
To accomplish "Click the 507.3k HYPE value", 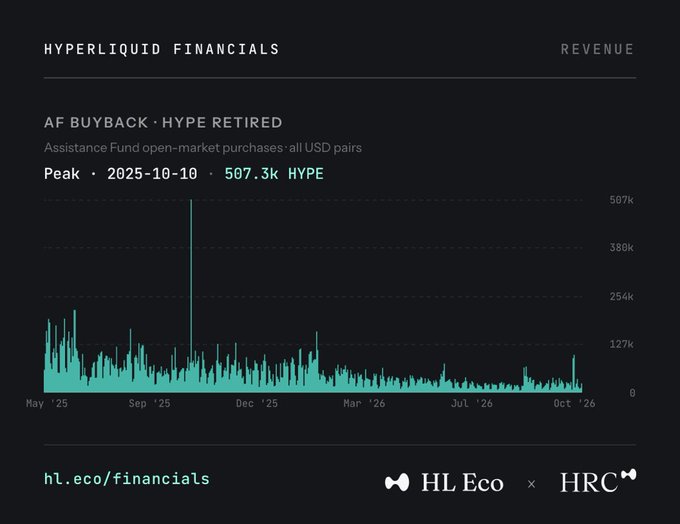I will click(274, 174).
